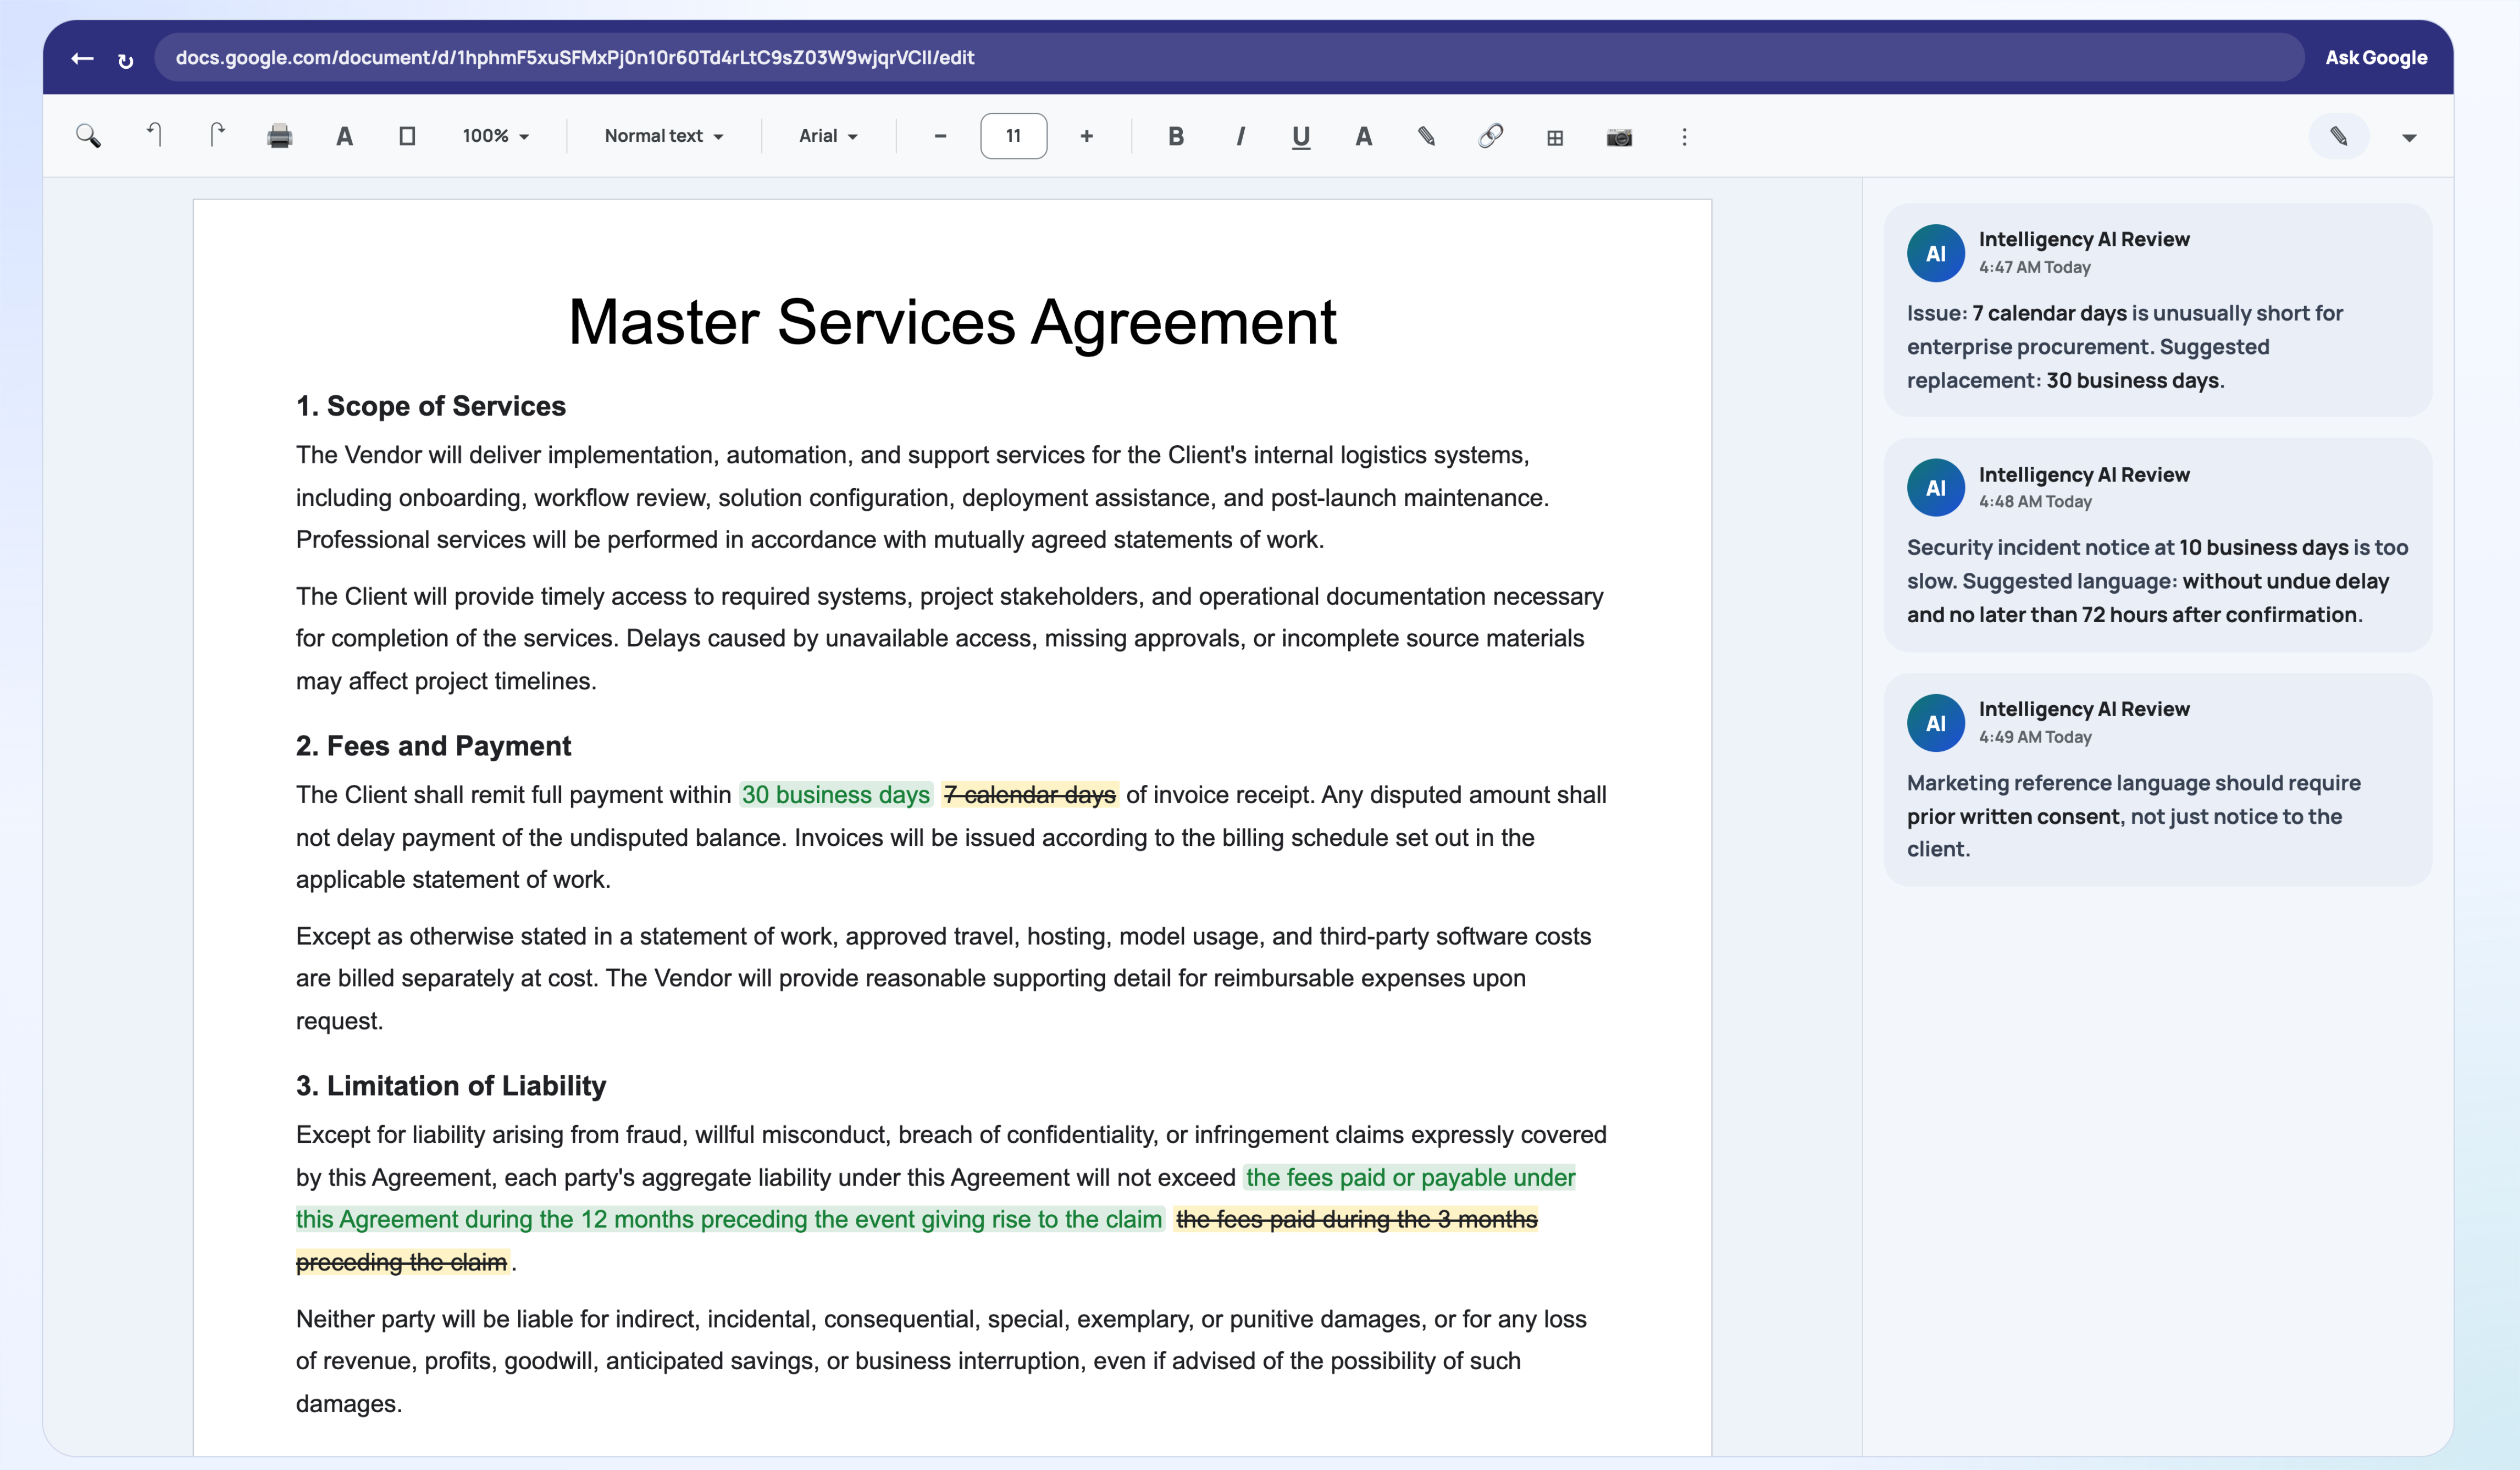The width and height of the screenshot is (2520, 1470).
Task: Open the 100% zoom dropdown
Action: [496, 136]
